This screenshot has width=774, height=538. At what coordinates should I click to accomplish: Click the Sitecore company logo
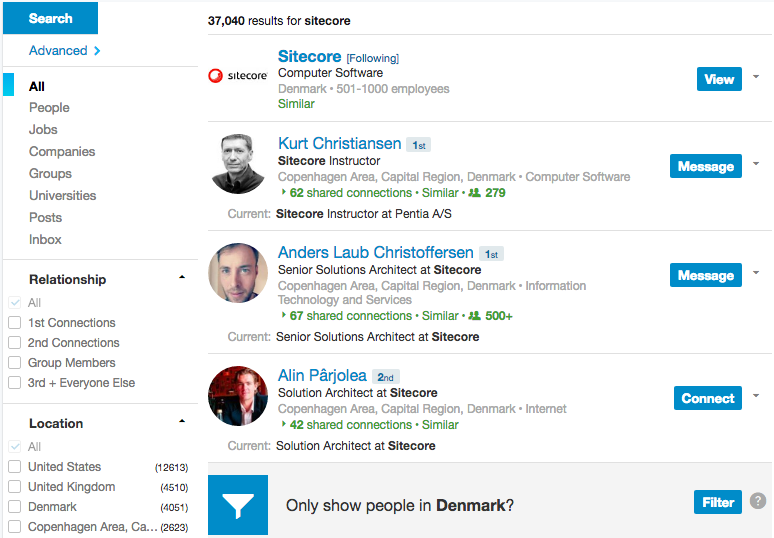click(237, 76)
